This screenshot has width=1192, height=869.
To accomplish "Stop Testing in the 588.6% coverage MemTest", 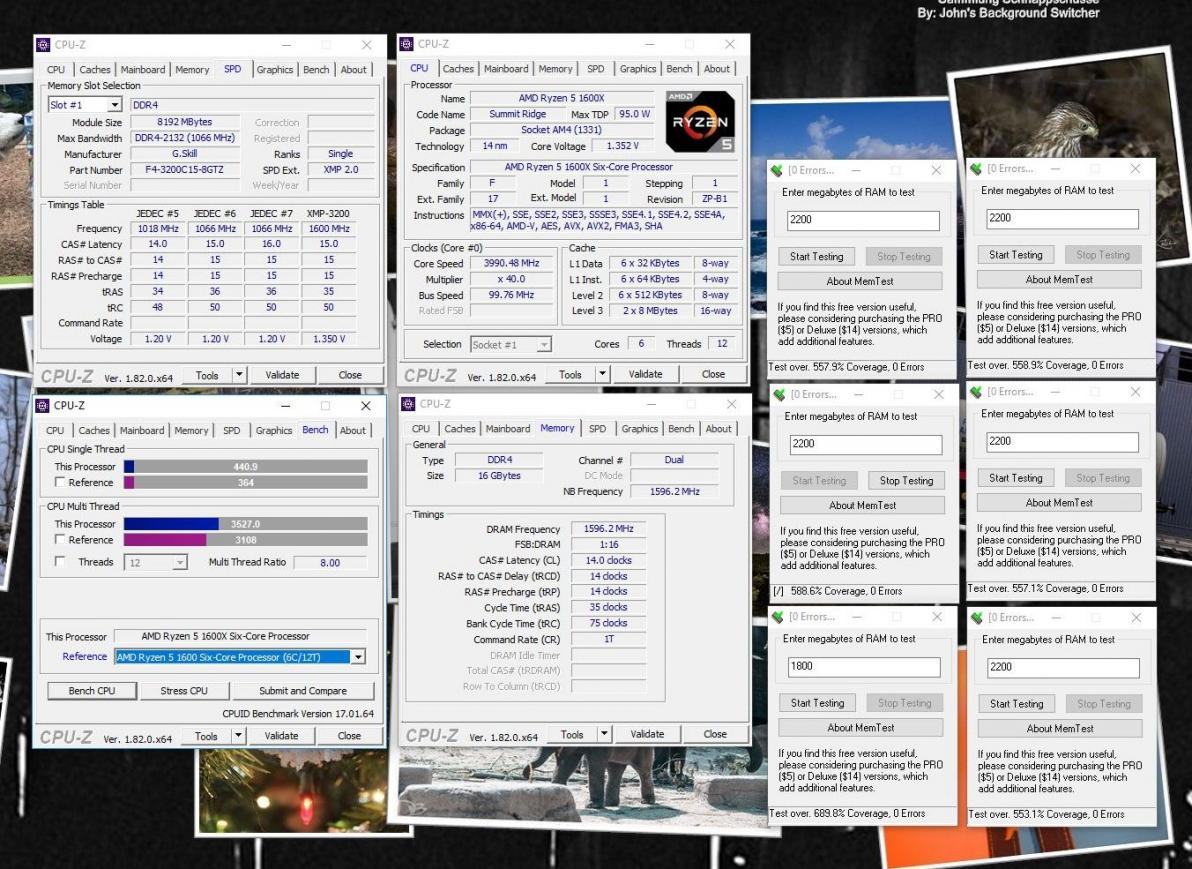I will coord(906,480).
